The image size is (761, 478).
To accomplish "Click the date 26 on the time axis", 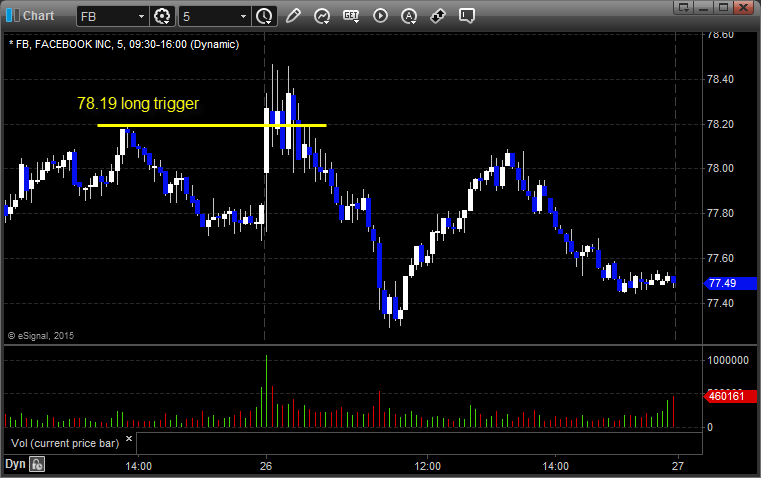I will (x=266, y=466).
